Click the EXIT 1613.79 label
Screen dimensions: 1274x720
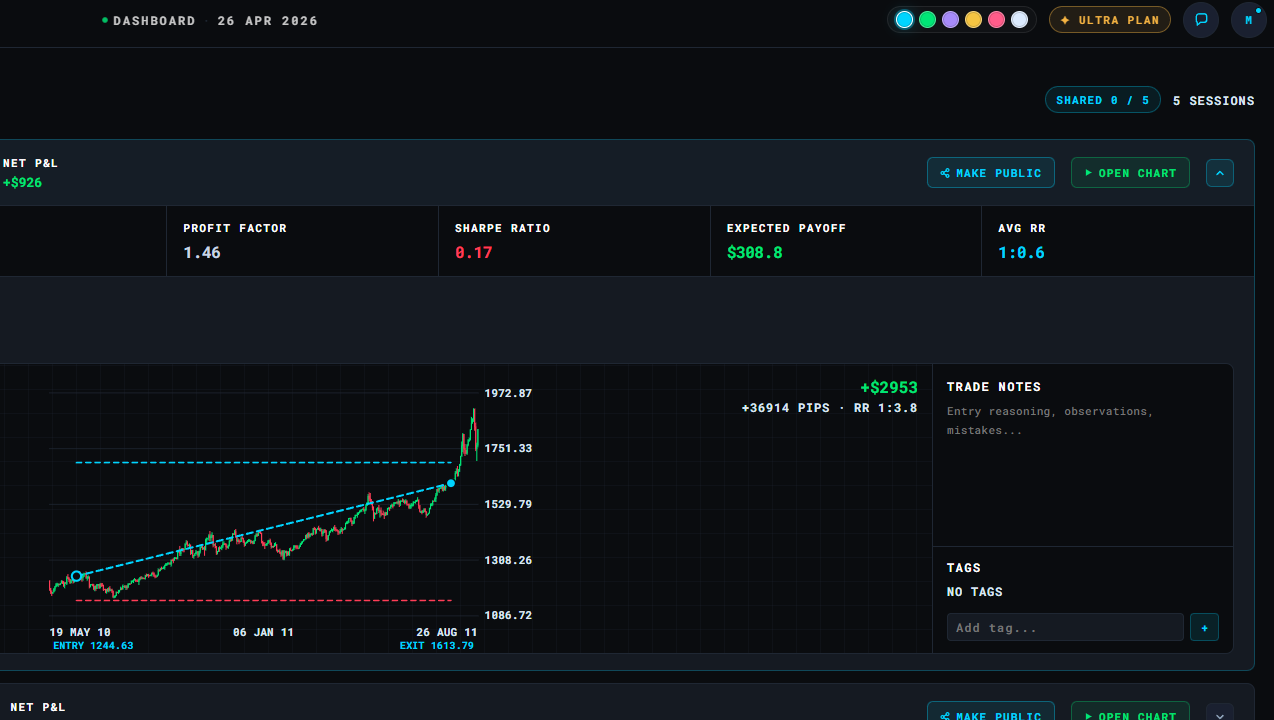pyautogui.click(x=437, y=646)
